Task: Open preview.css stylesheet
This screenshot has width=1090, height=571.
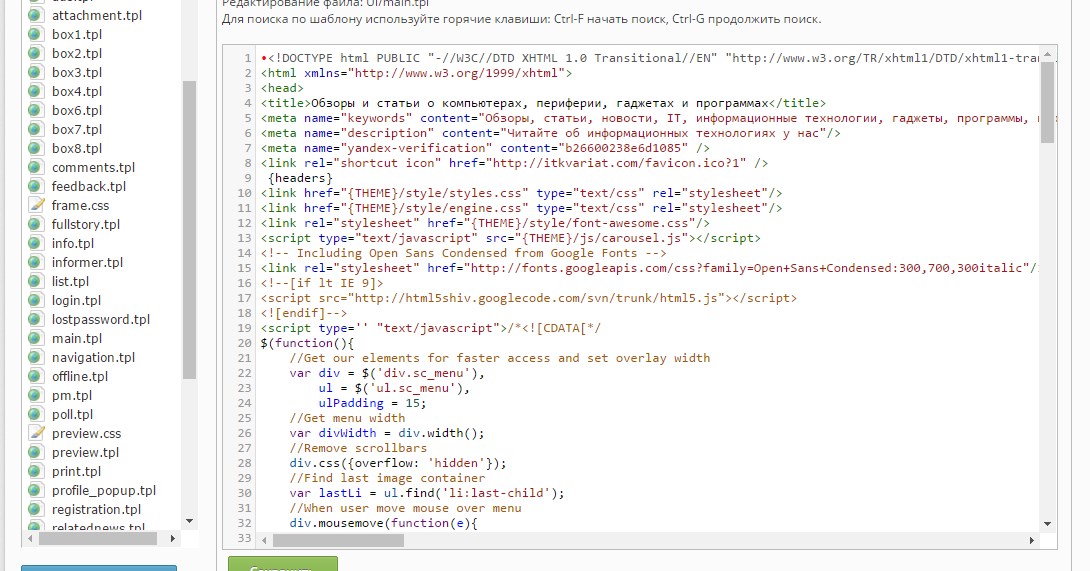Action: [86, 433]
